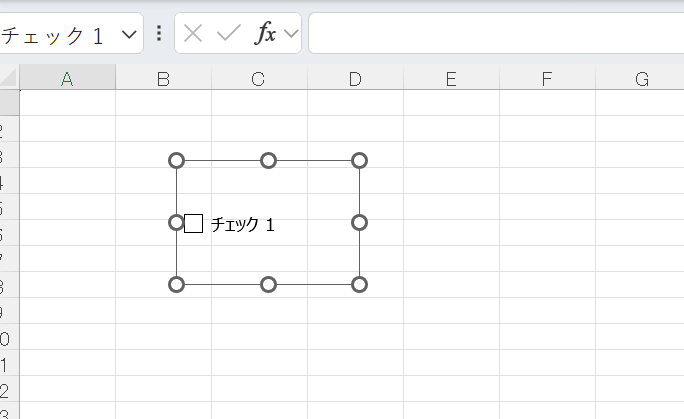Click into the formula bar input field
The height and width of the screenshot is (419, 684).
tap(495, 33)
